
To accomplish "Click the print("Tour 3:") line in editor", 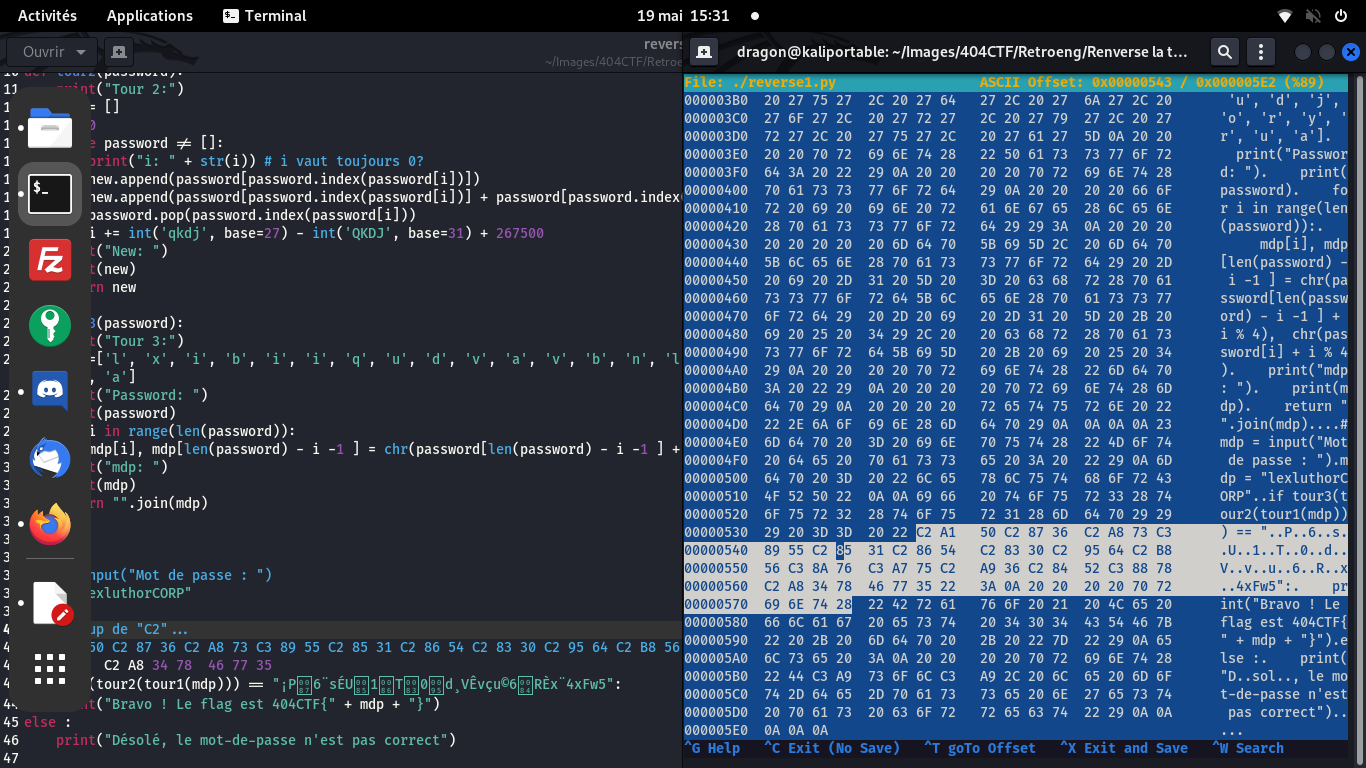I will pos(120,341).
